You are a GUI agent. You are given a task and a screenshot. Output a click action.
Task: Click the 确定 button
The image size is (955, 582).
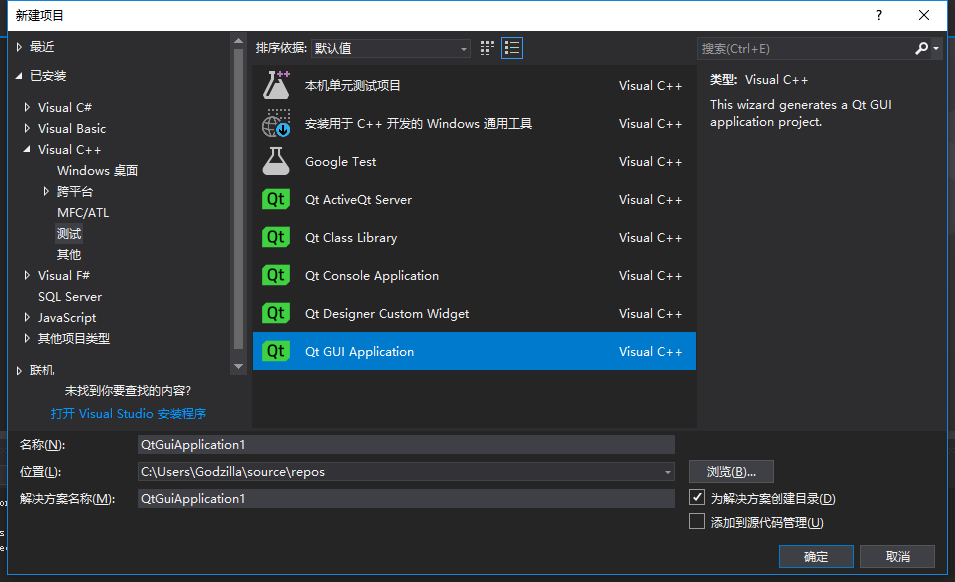coord(816,556)
